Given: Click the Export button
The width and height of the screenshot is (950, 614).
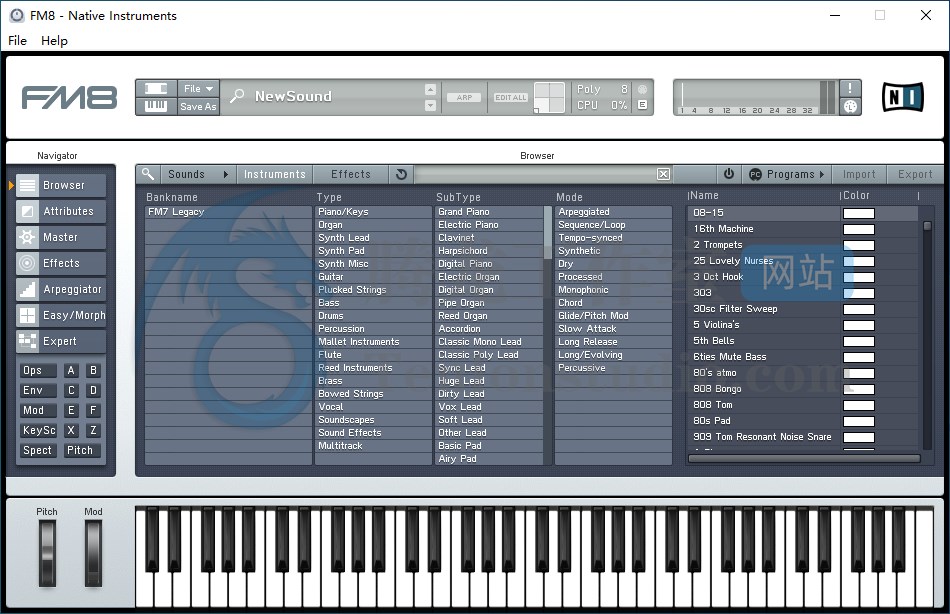Looking at the screenshot, I should click(915, 175).
